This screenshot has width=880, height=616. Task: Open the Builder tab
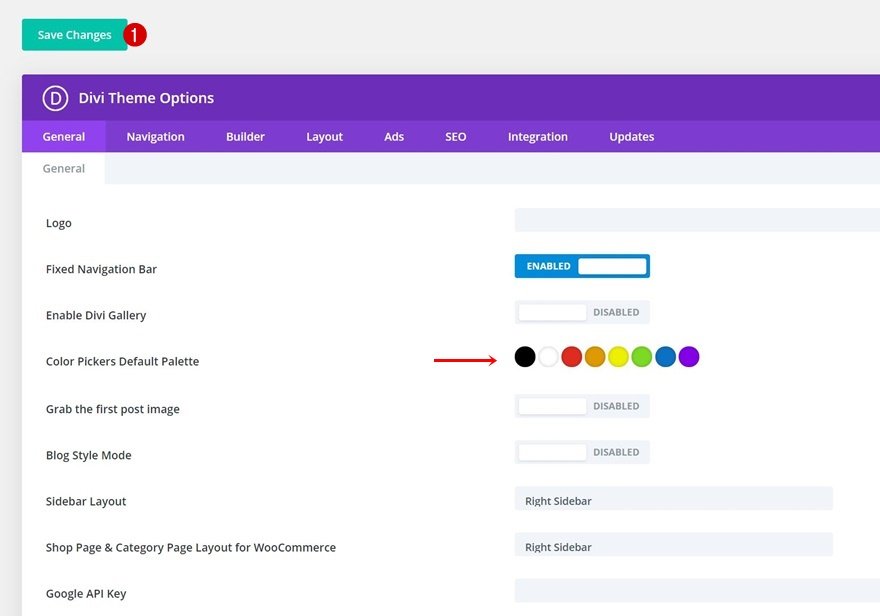pyautogui.click(x=245, y=136)
